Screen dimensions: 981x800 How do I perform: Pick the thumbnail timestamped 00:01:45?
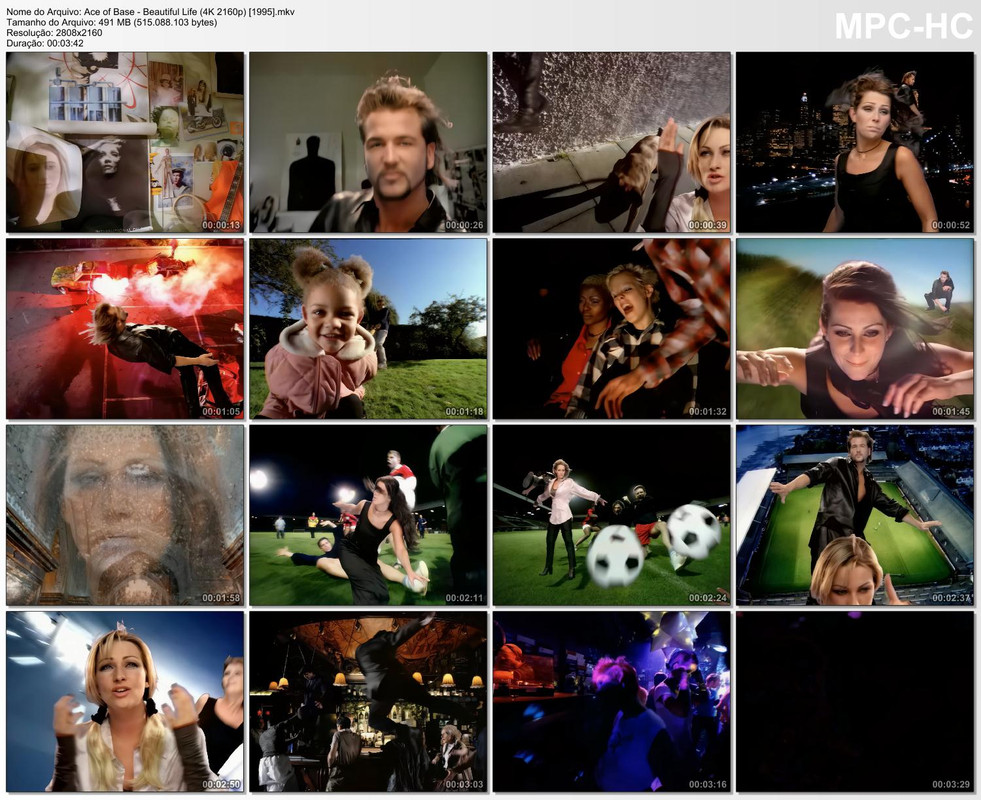pos(855,328)
